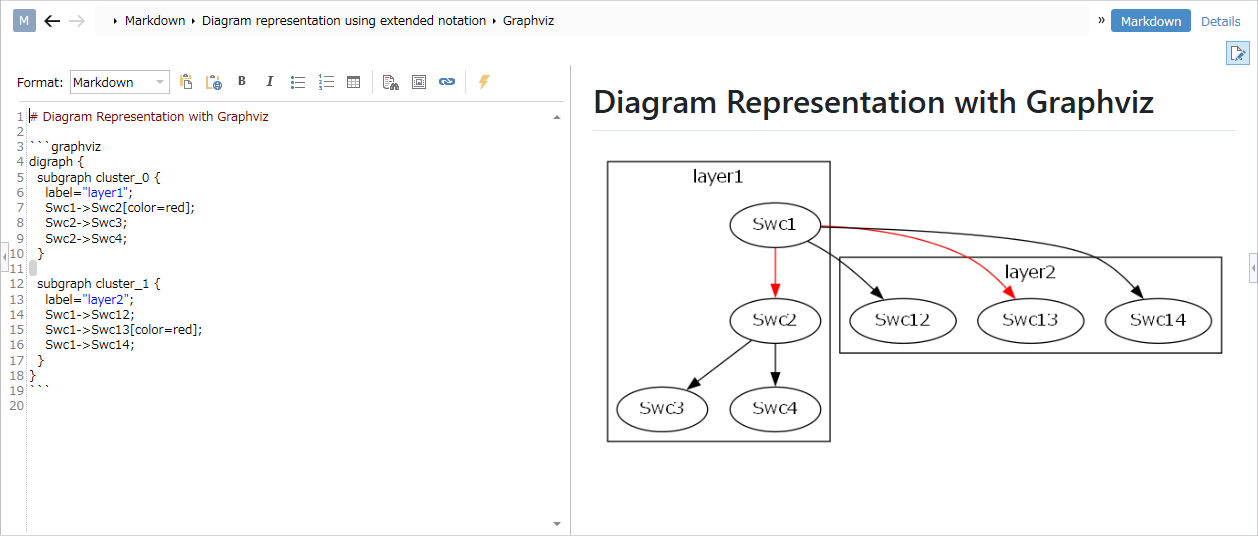Expand right side panel handle
1258x536 pixels.
click(x=1253, y=268)
